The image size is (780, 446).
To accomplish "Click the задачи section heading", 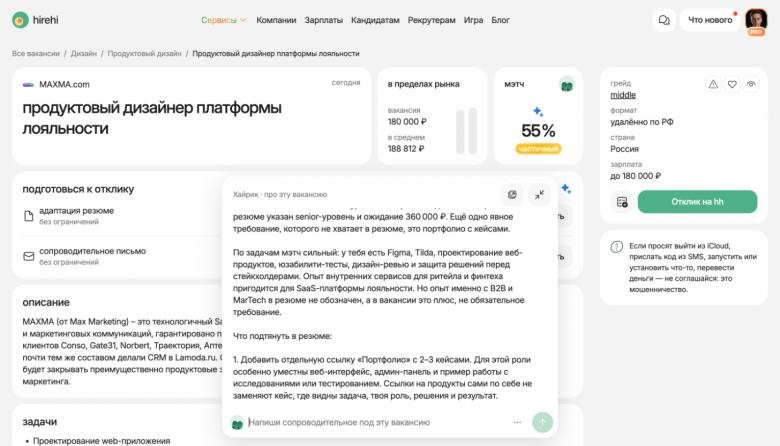I will click(x=40, y=422).
